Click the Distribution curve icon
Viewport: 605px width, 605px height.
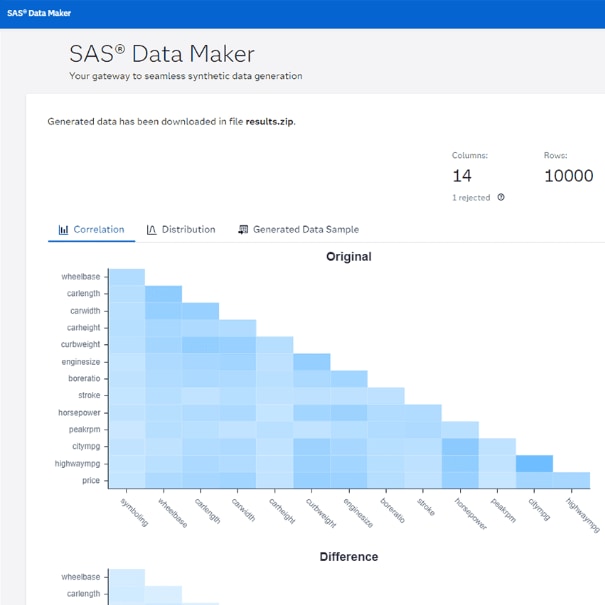click(x=151, y=230)
